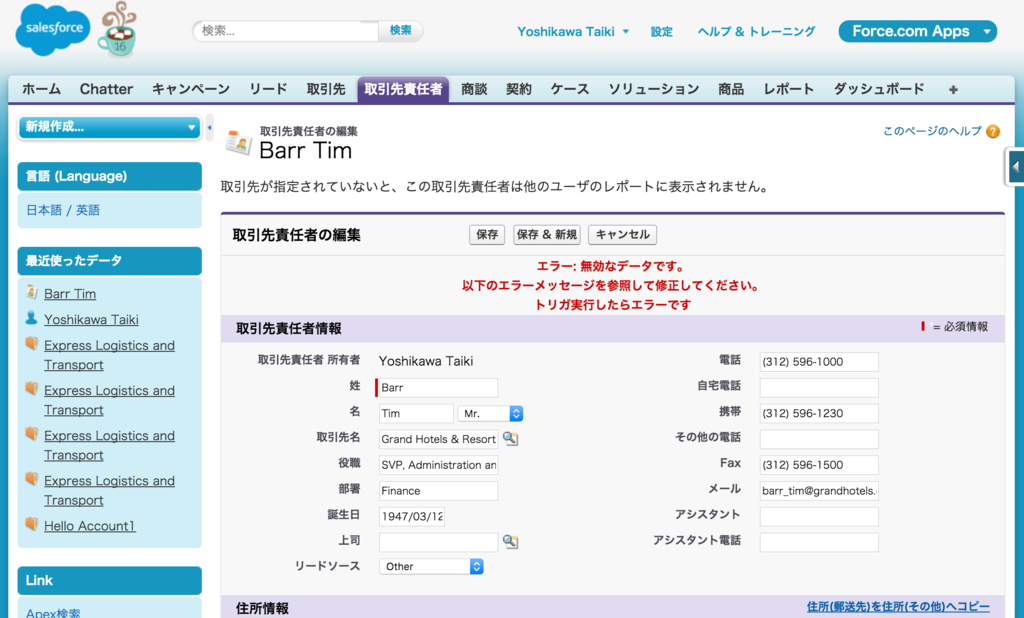Open the キャンペーン tab
This screenshot has height=618, width=1024.
191,89
